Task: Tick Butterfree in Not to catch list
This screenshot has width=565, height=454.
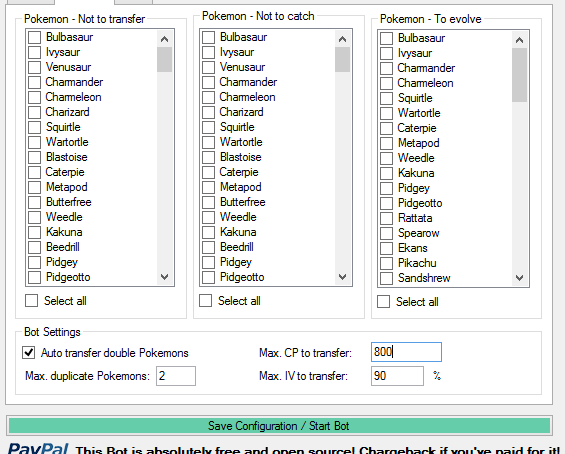Action: pos(209,202)
